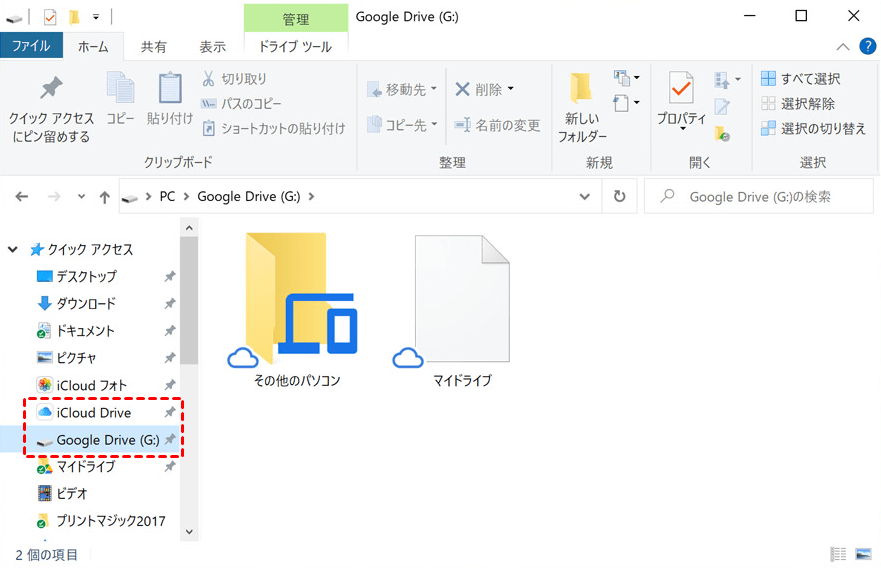Navigate up one folder level arrow
The width and height of the screenshot is (881, 568).
tap(105, 197)
